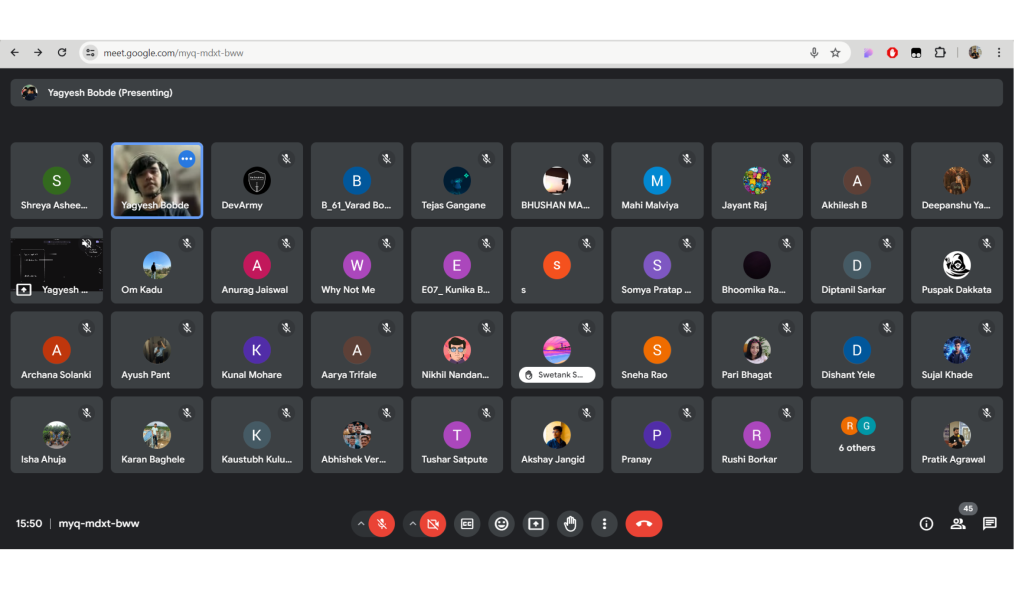
Task: Bookmark this page with the star icon
Action: tap(835, 53)
